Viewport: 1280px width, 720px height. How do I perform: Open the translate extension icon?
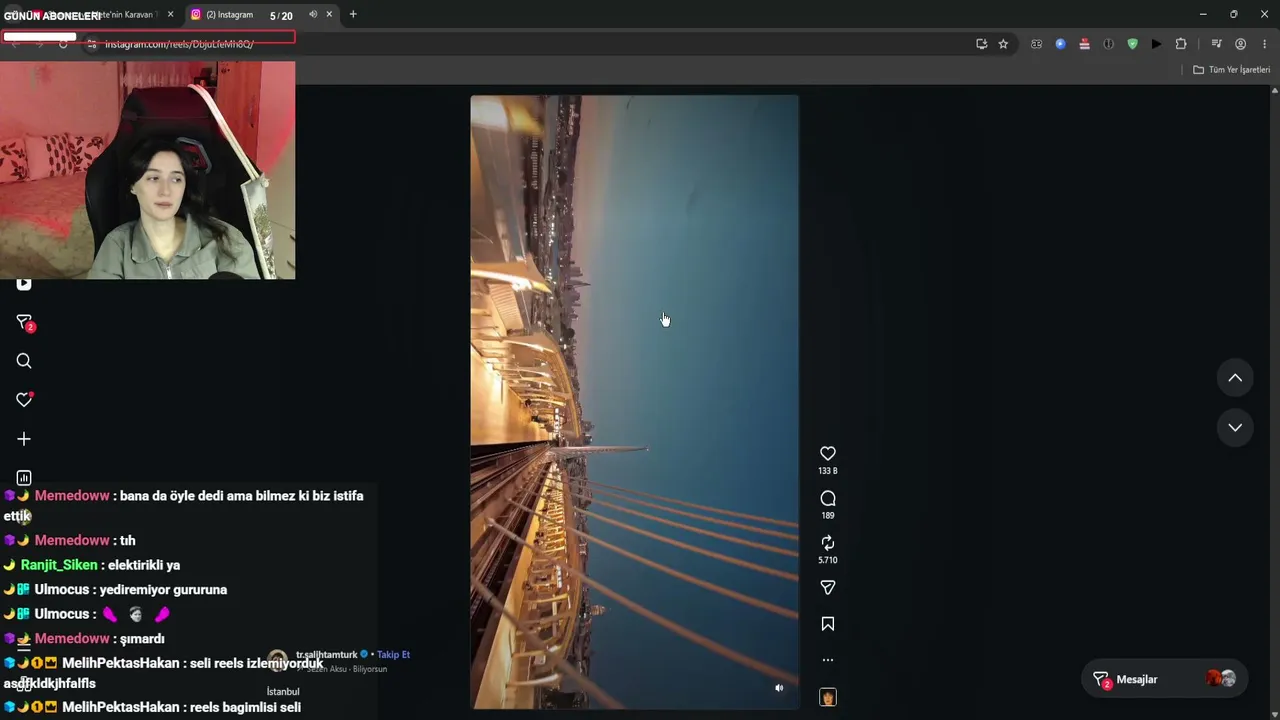click(x=1036, y=44)
